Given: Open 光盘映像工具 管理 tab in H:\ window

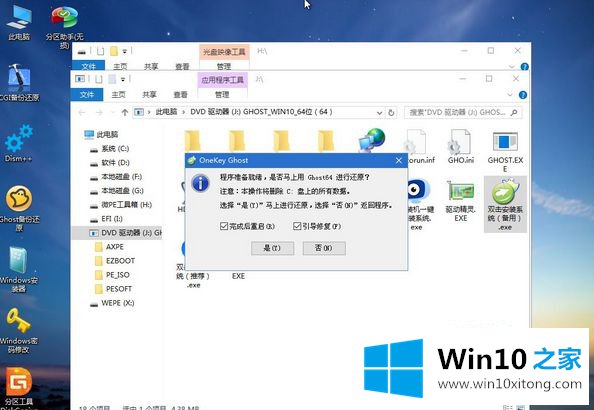Looking at the screenshot, I should tap(224, 66).
